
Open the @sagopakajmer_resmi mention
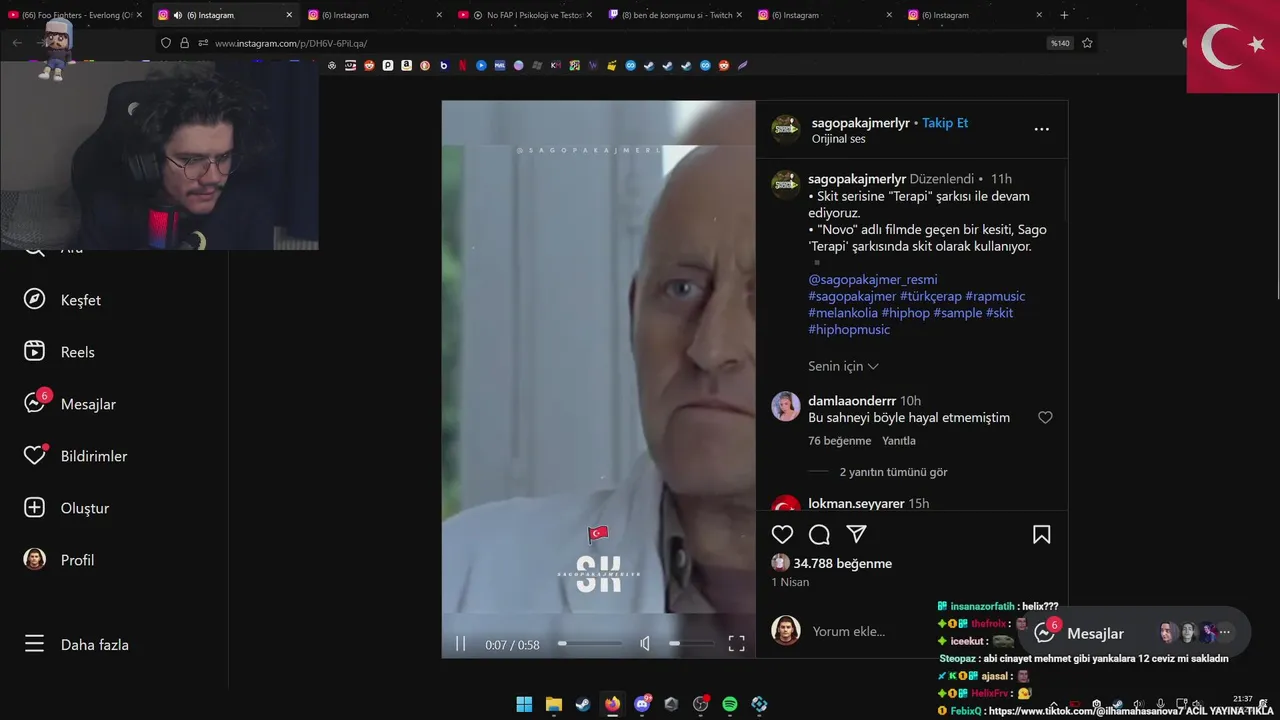(x=873, y=279)
